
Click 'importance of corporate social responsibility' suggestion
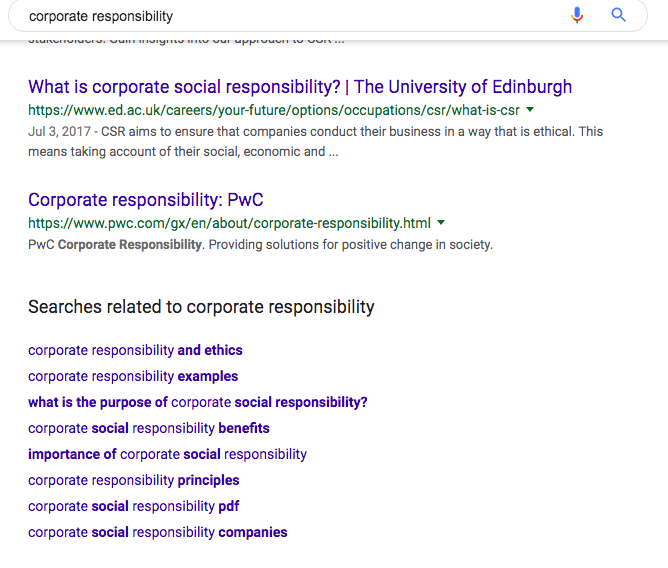coord(167,454)
